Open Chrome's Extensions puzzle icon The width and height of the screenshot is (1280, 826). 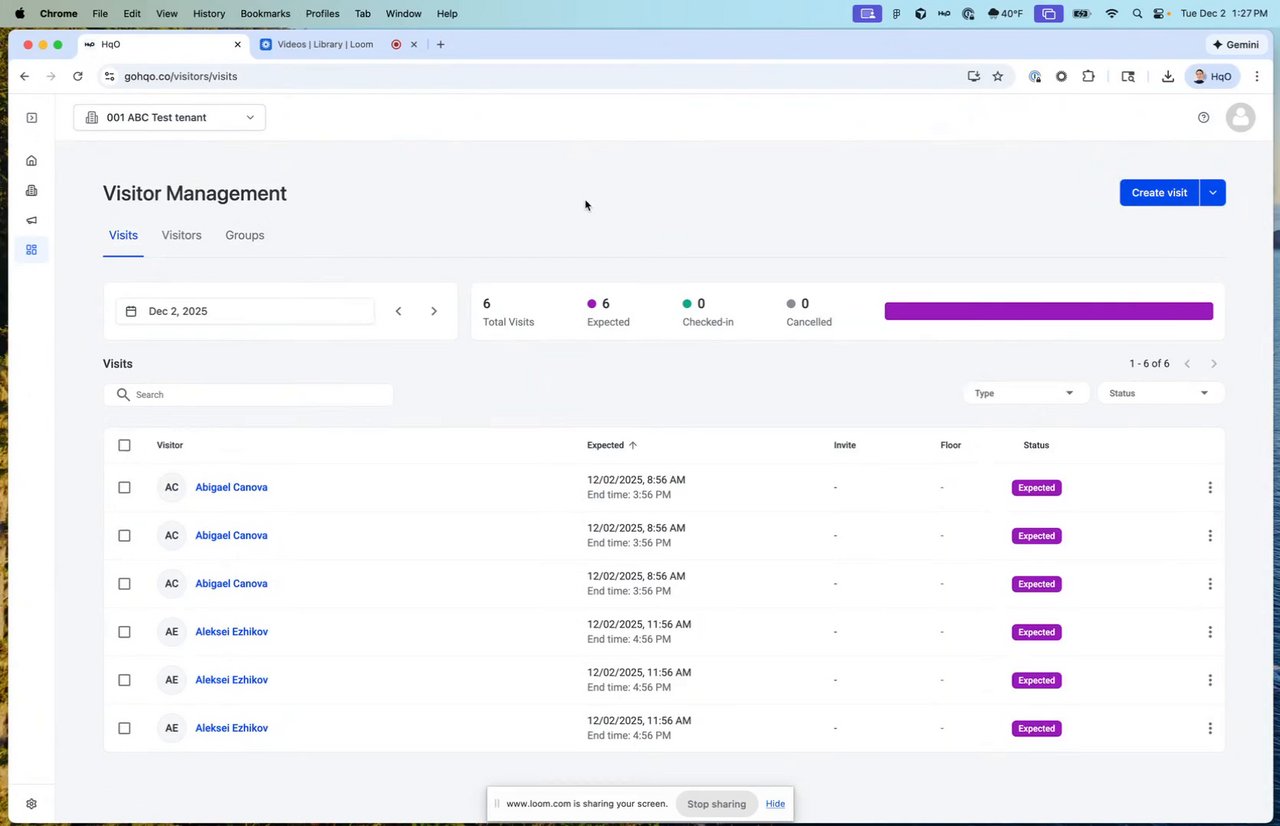tap(1089, 76)
